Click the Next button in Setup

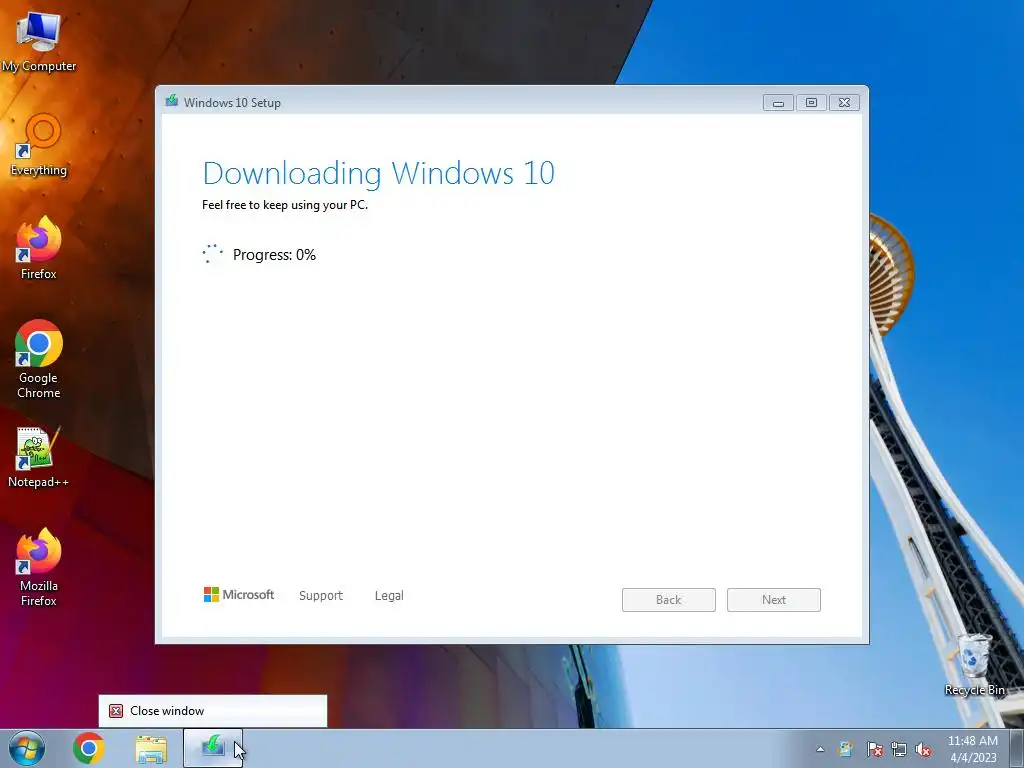point(774,600)
